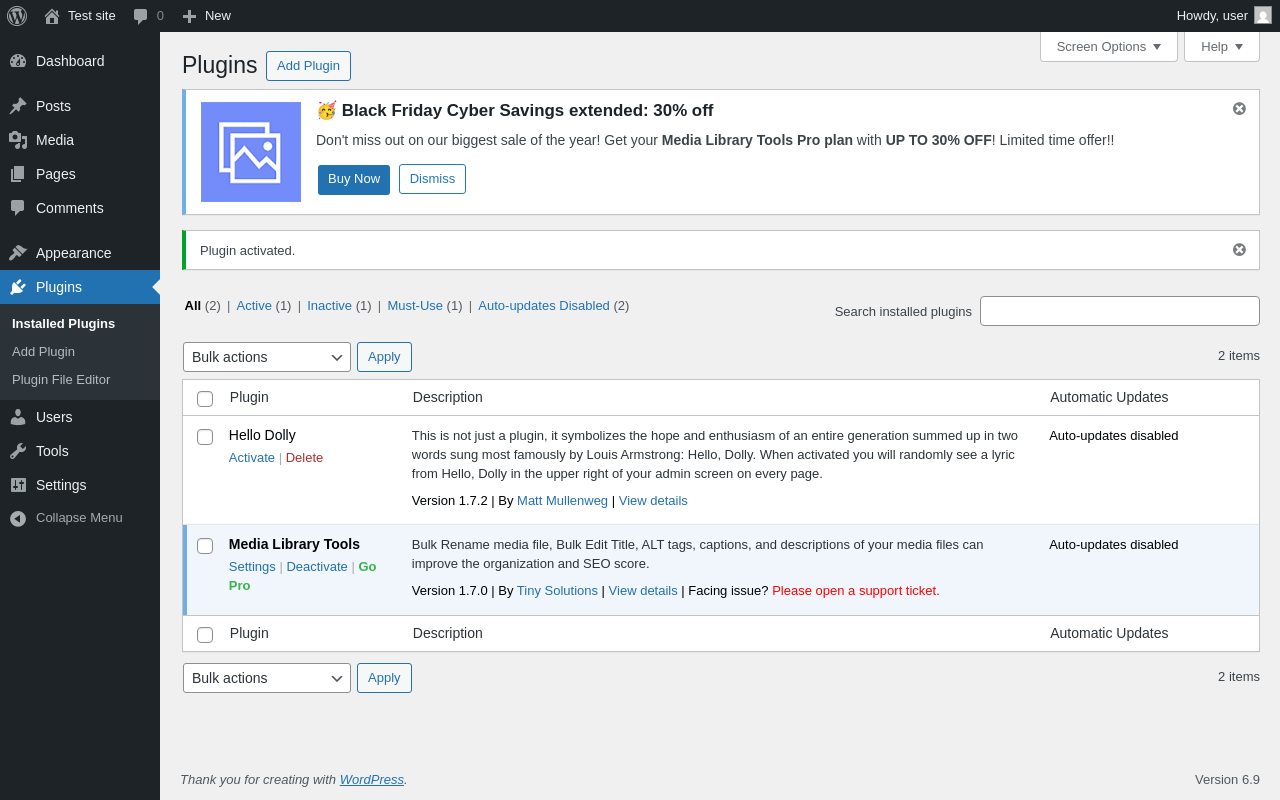
Task: Expand the Screen Options panel
Action: pos(1108,46)
